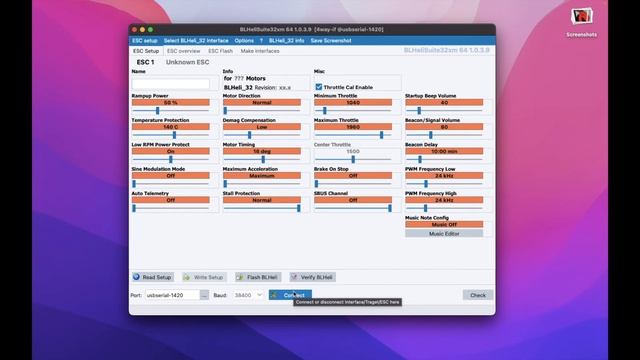The image size is (640, 360).
Task: Click the Verify BLHeli button
Action: coord(313,277)
